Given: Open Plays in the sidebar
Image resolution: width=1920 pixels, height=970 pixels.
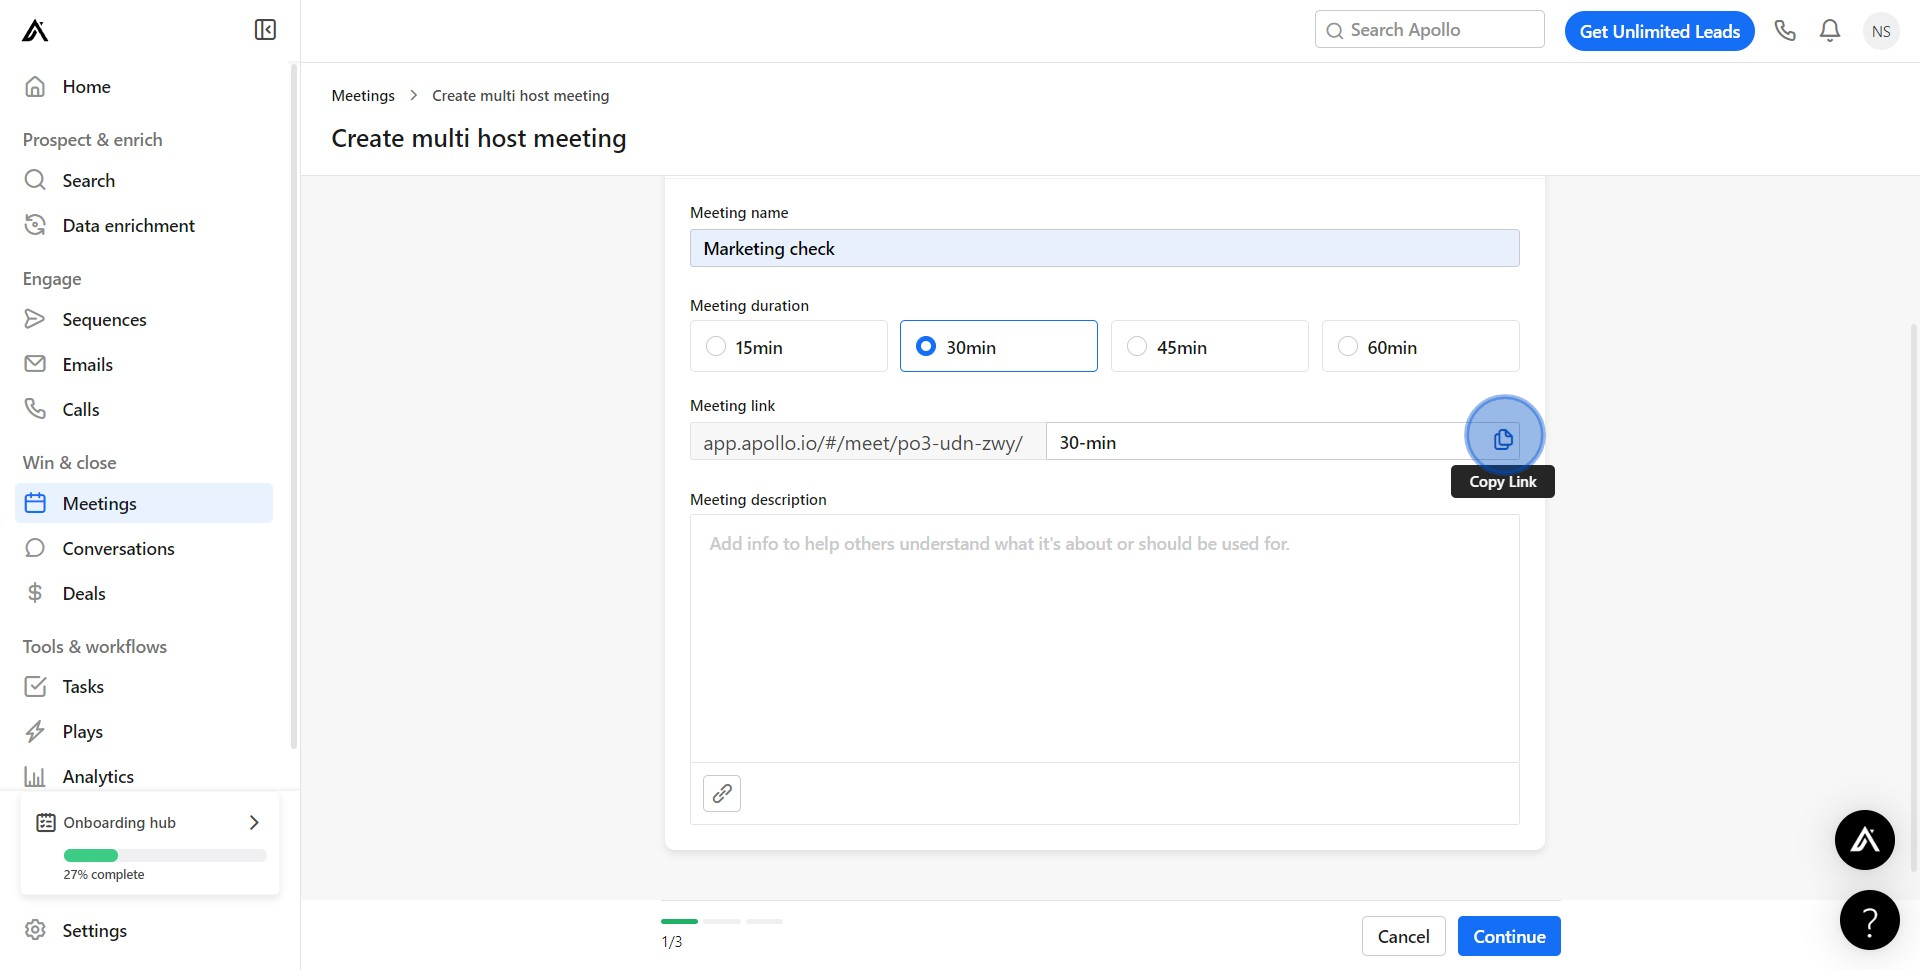Looking at the screenshot, I should (144, 731).
